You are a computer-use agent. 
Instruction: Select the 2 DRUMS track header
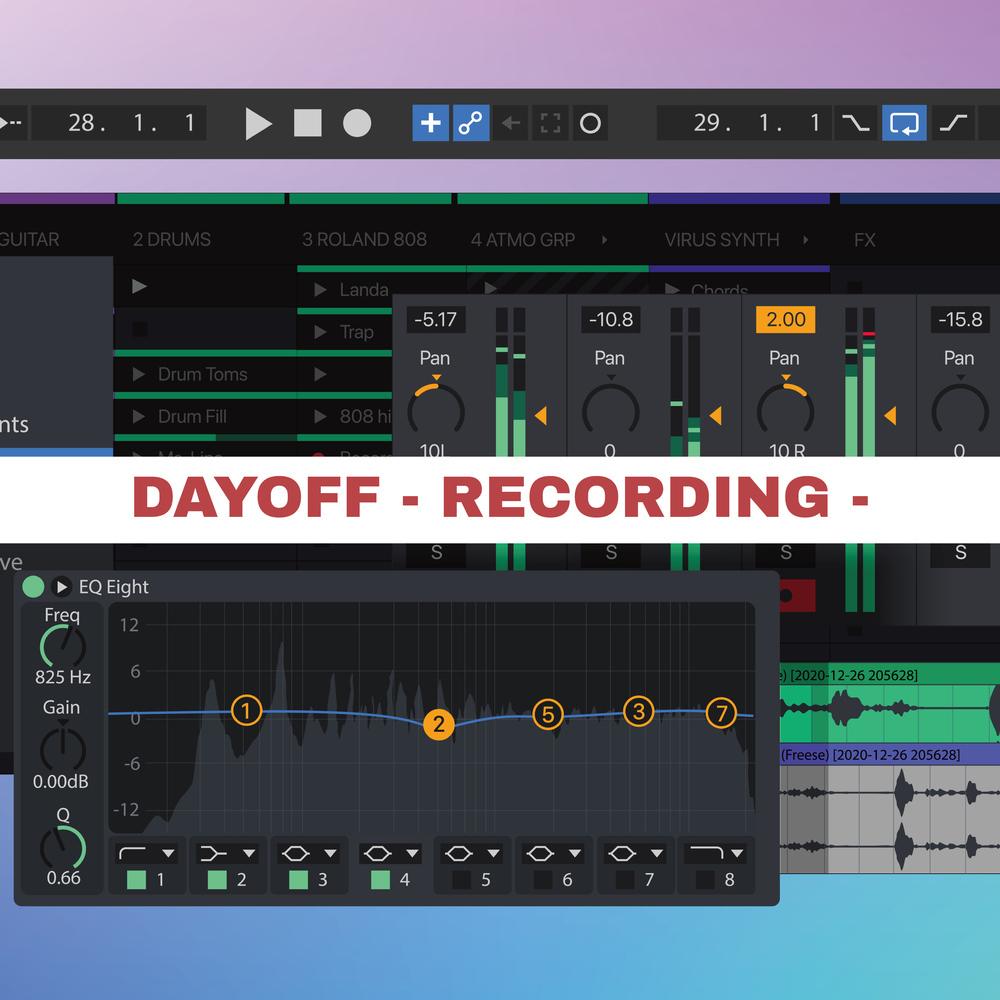[172, 240]
